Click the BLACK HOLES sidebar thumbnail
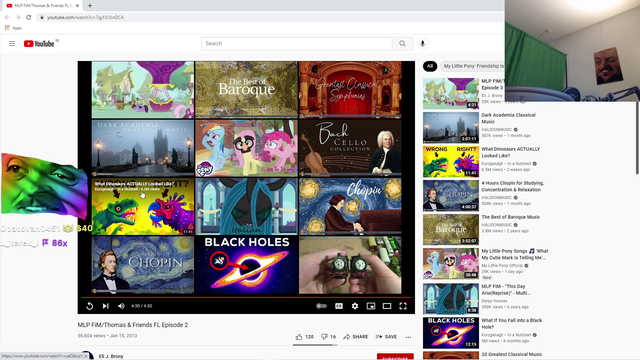Screen dimensions: 640x360 click(x=451, y=333)
